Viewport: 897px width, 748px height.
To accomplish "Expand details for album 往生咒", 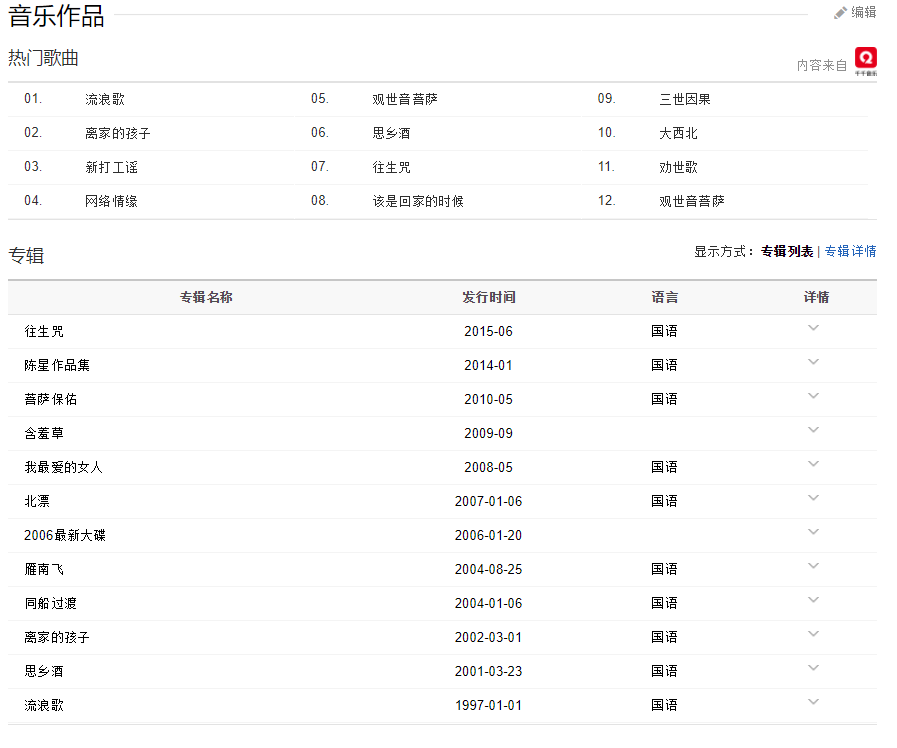I will [813, 328].
